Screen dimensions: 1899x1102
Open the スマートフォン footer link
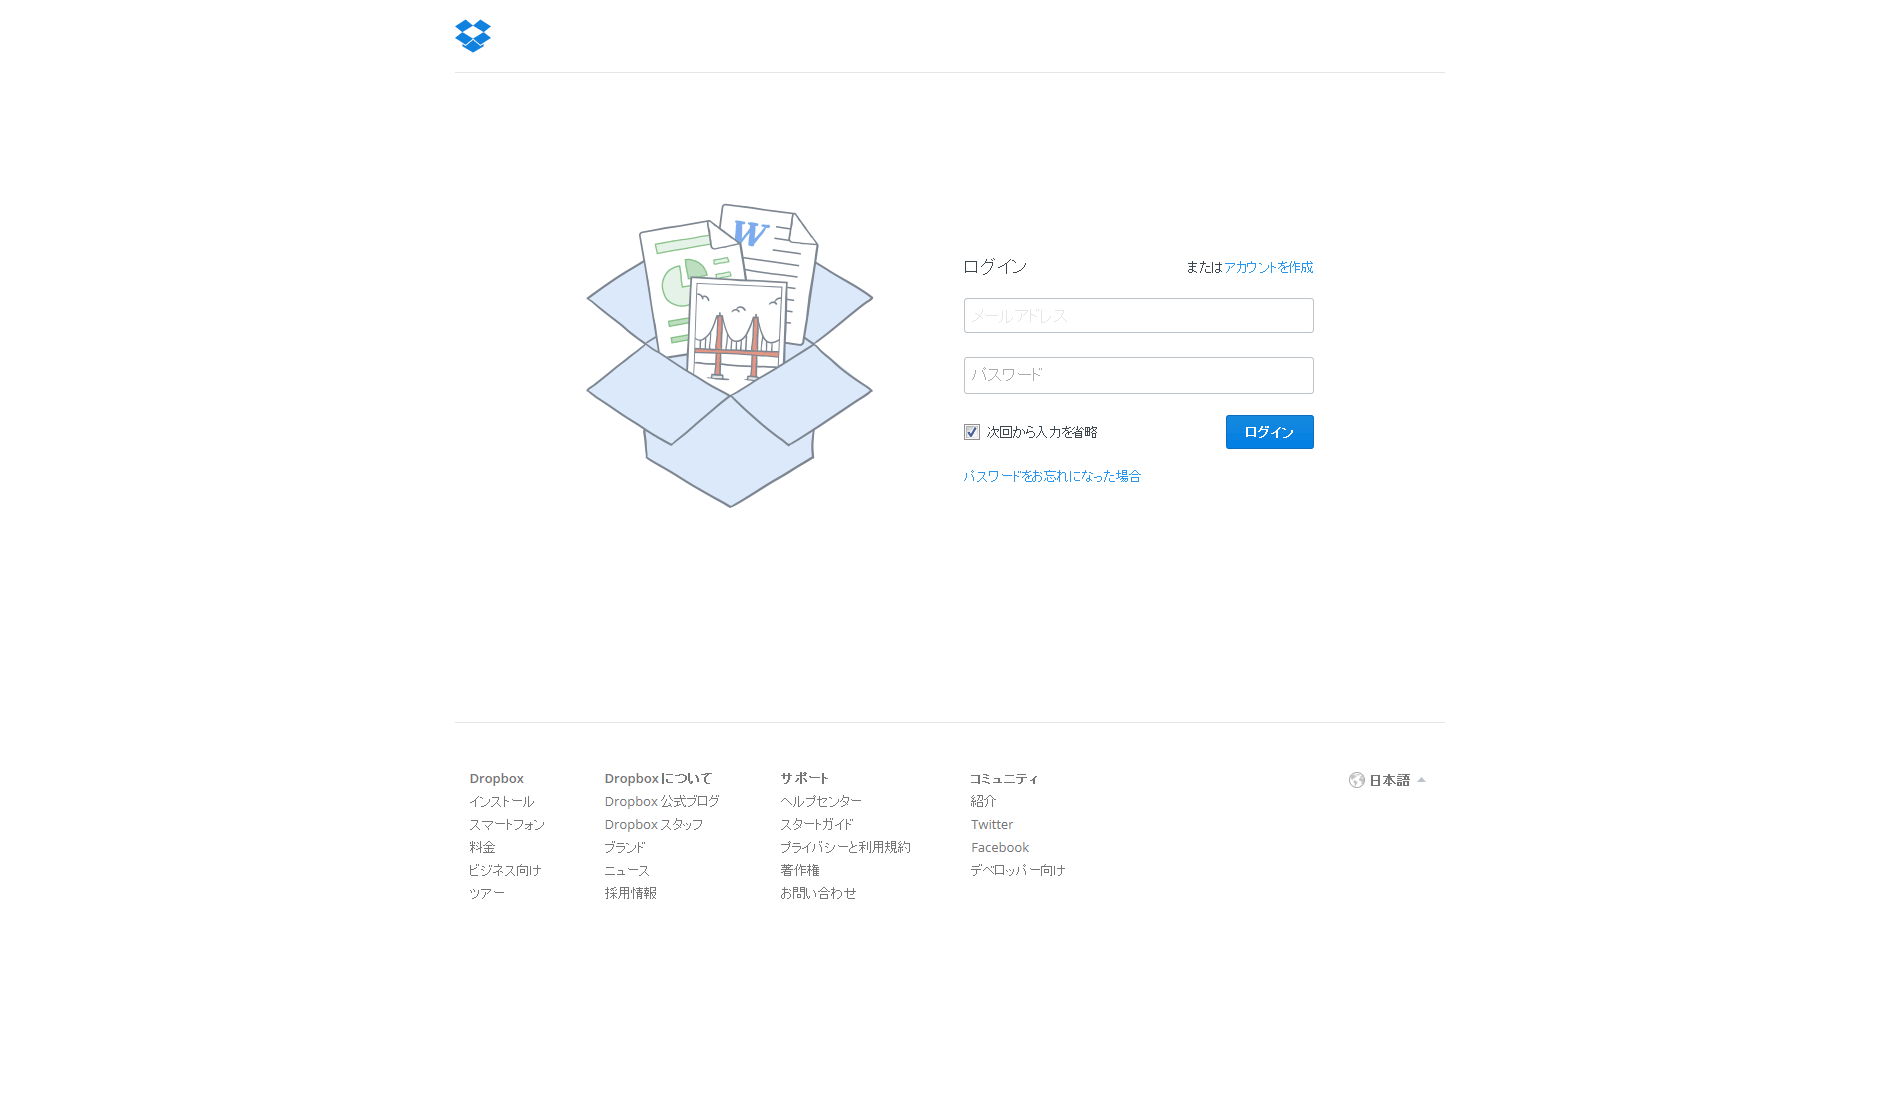[507, 825]
